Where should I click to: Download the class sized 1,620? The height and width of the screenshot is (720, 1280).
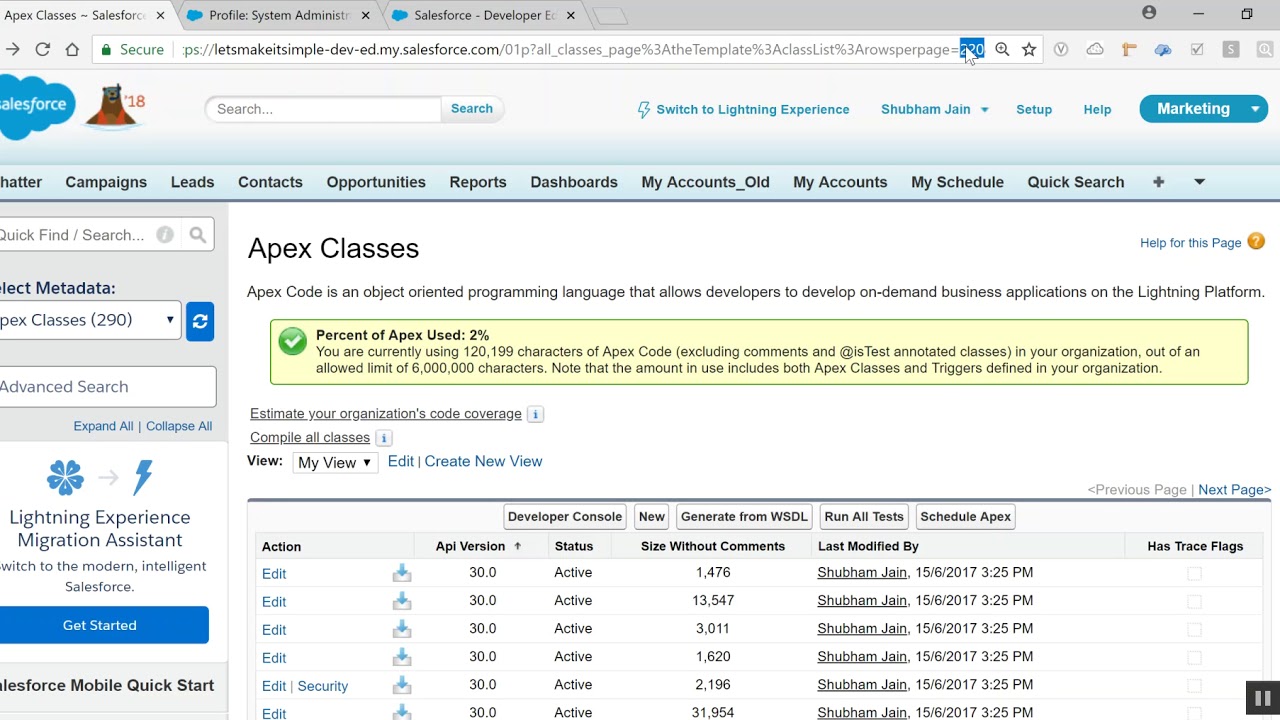[402, 657]
